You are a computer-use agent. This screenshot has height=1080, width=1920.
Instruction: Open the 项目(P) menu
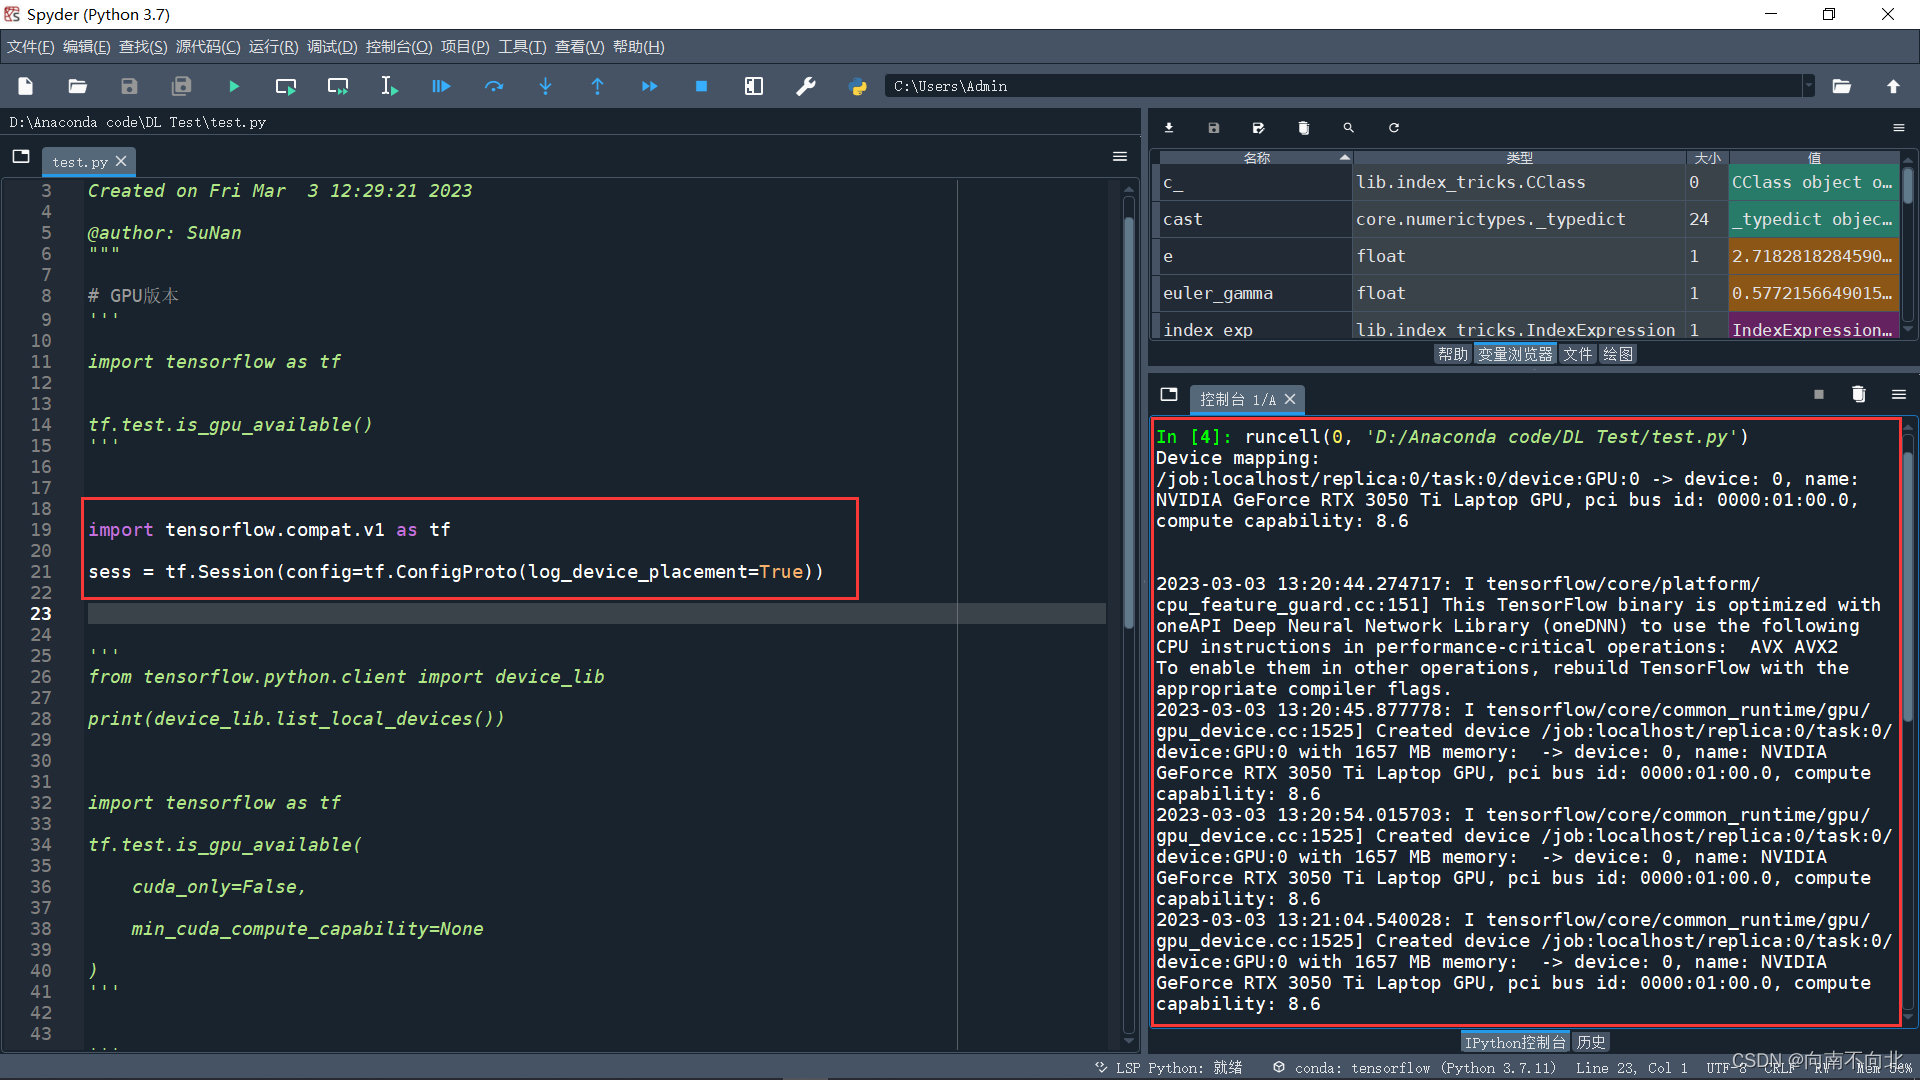point(465,47)
